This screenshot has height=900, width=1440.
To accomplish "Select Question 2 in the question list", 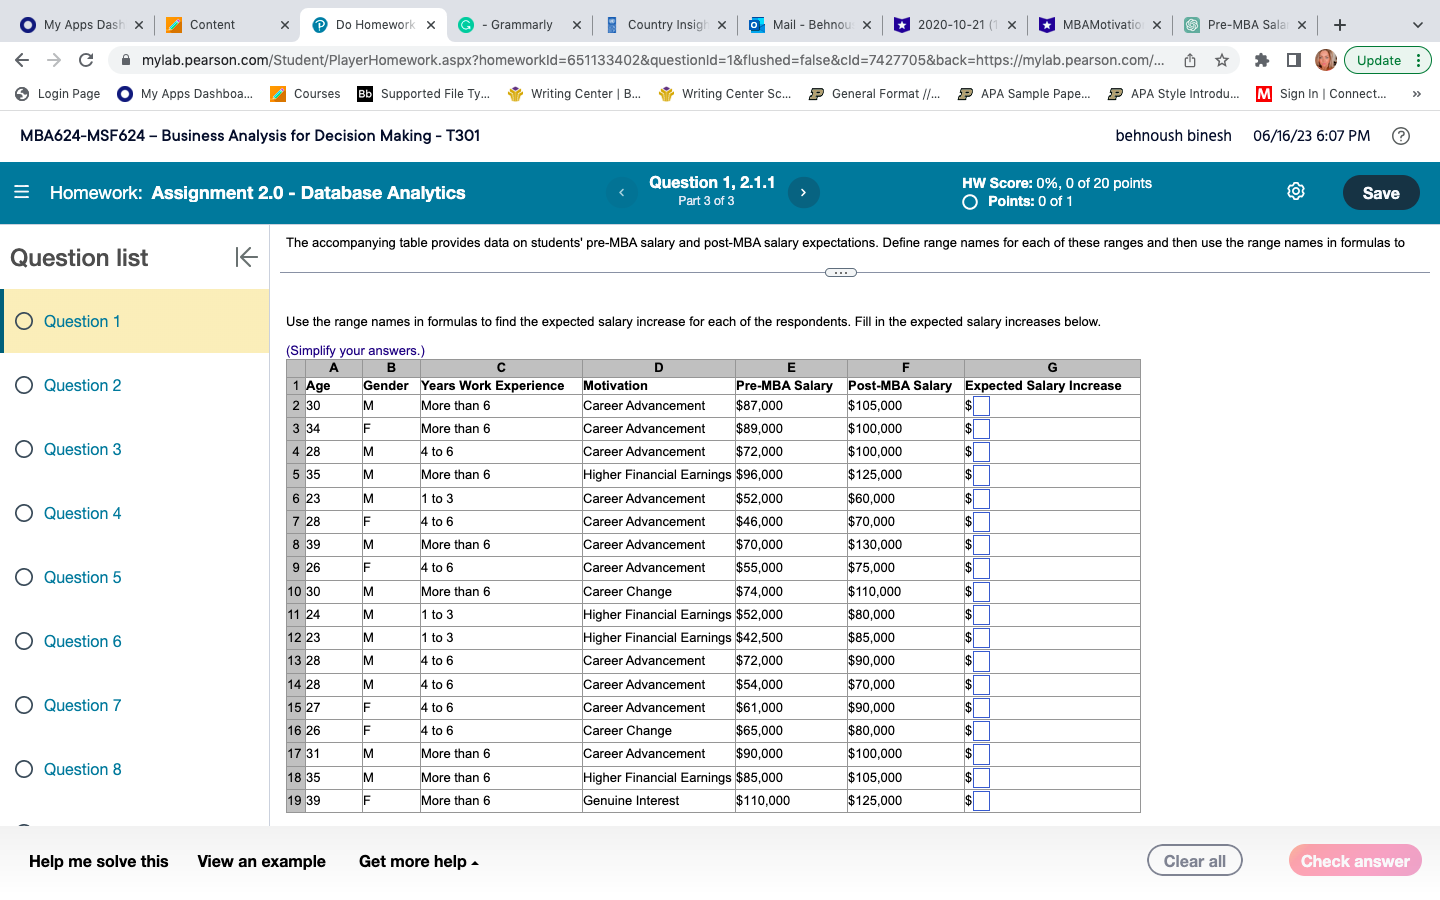I will [82, 386].
